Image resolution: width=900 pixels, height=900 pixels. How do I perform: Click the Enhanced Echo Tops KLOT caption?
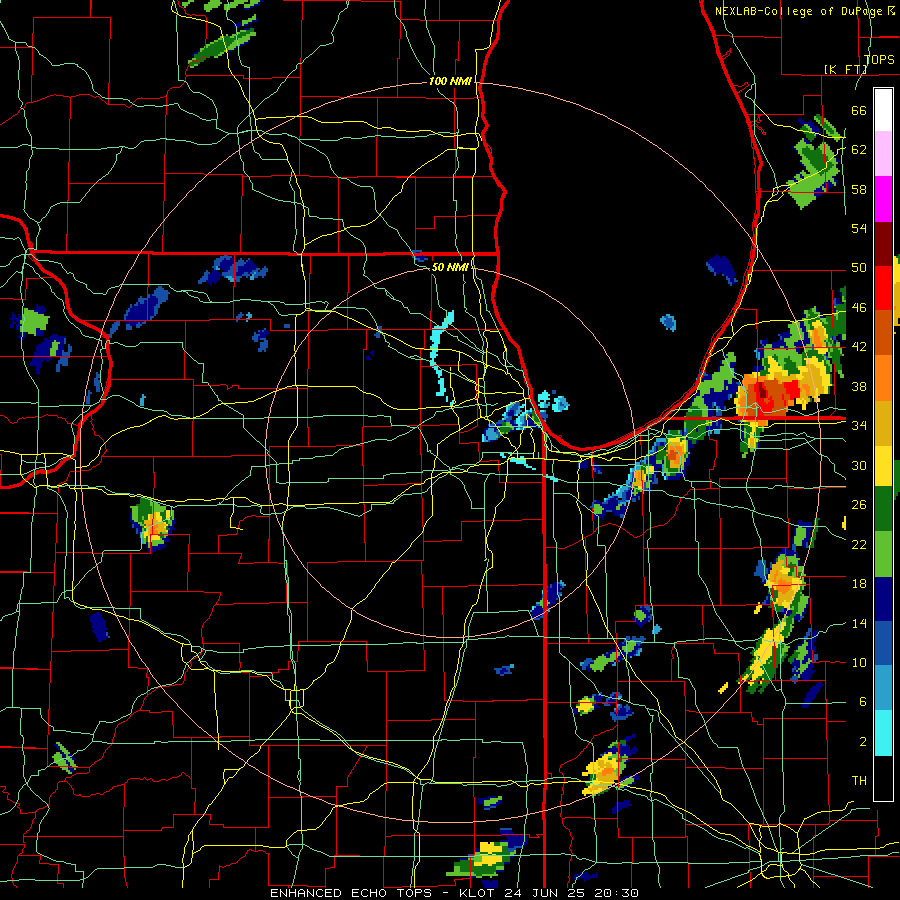point(454,893)
